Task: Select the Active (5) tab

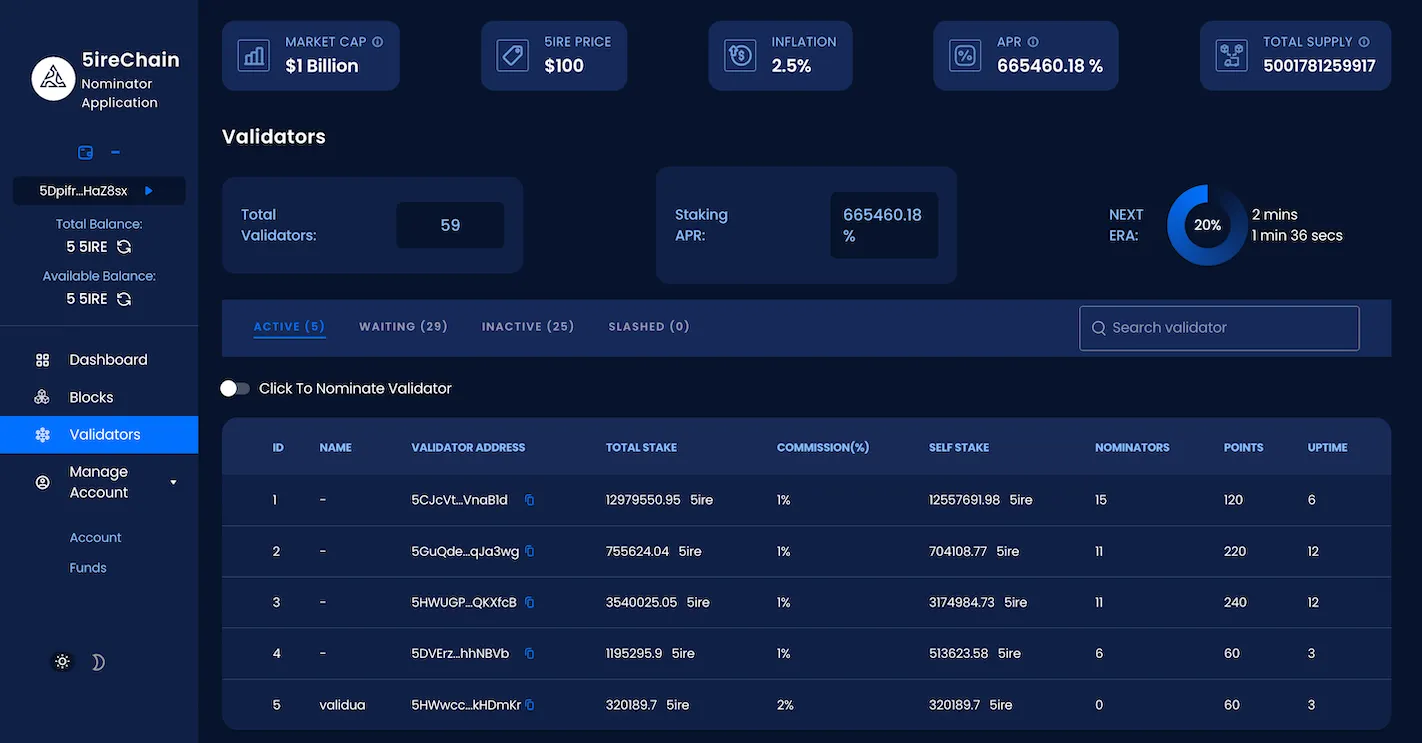Action: coord(289,327)
